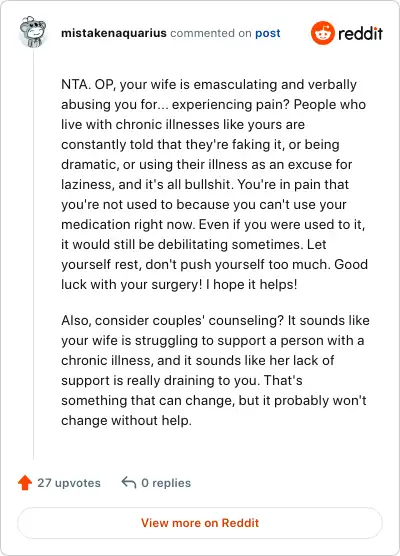Click the vertical comment thread line
This screenshot has height=556, width=400.
click(x=33, y=255)
